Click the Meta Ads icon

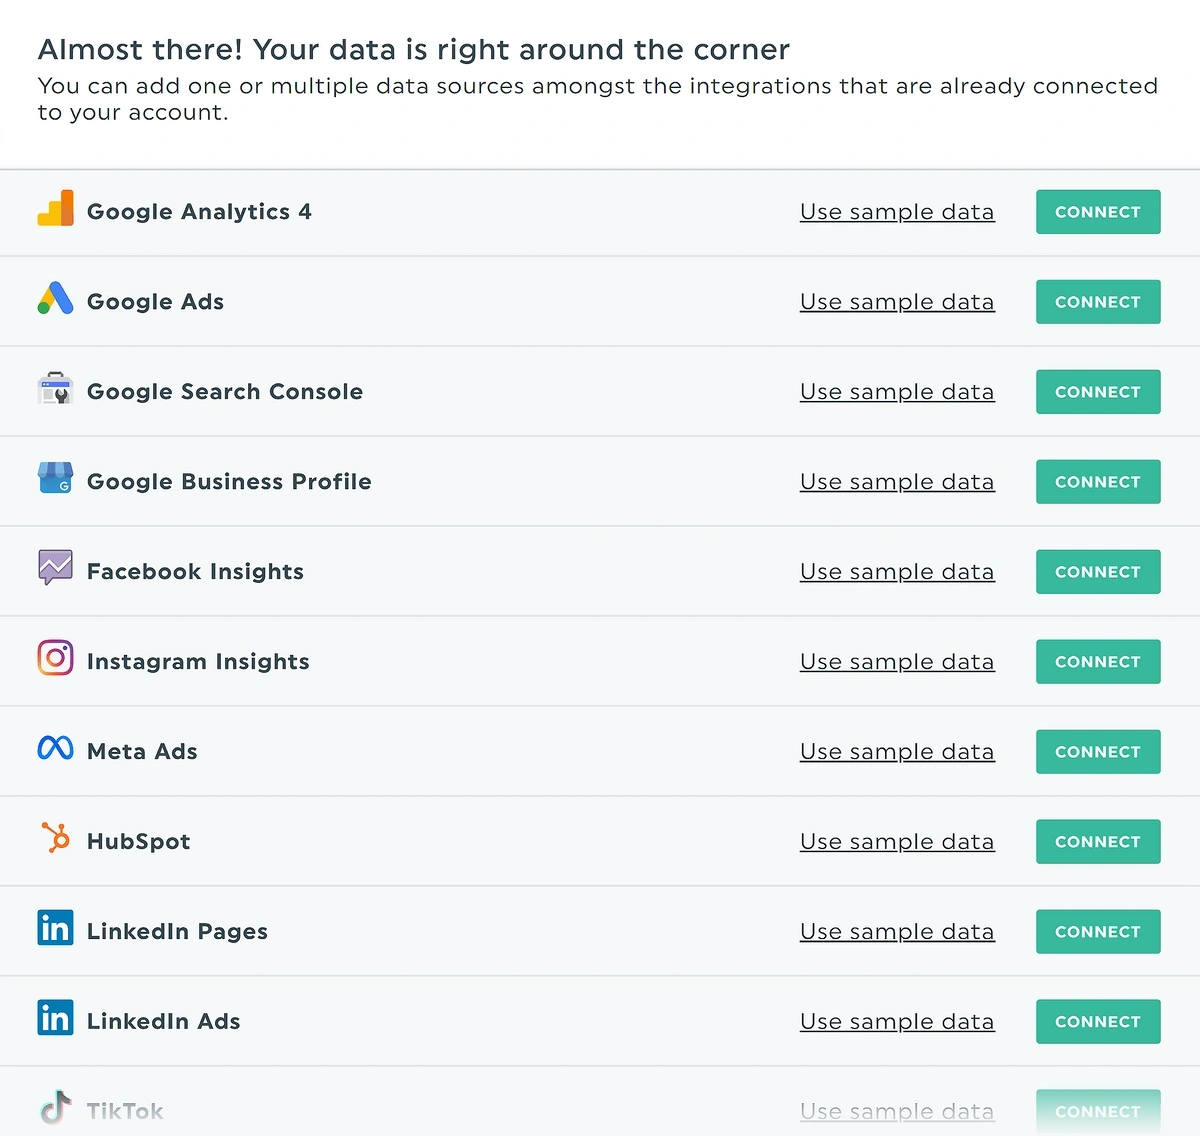(55, 751)
